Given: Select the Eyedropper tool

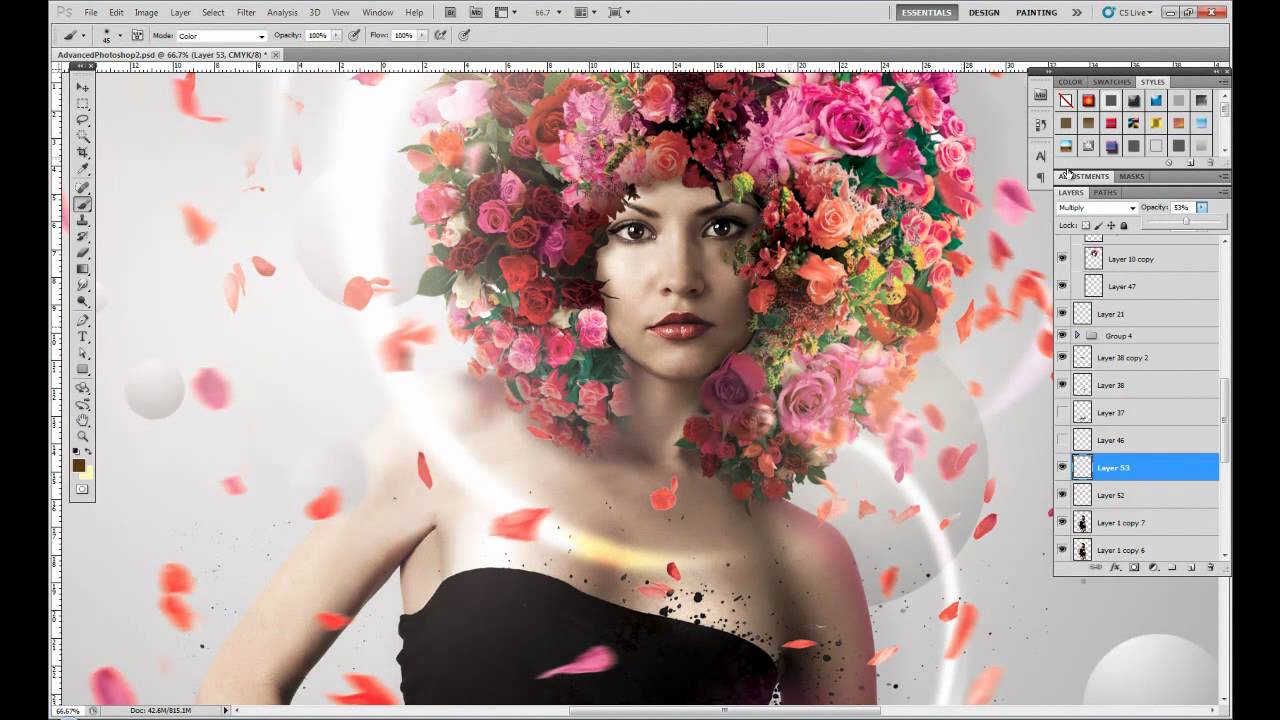Looking at the screenshot, I should [x=83, y=168].
